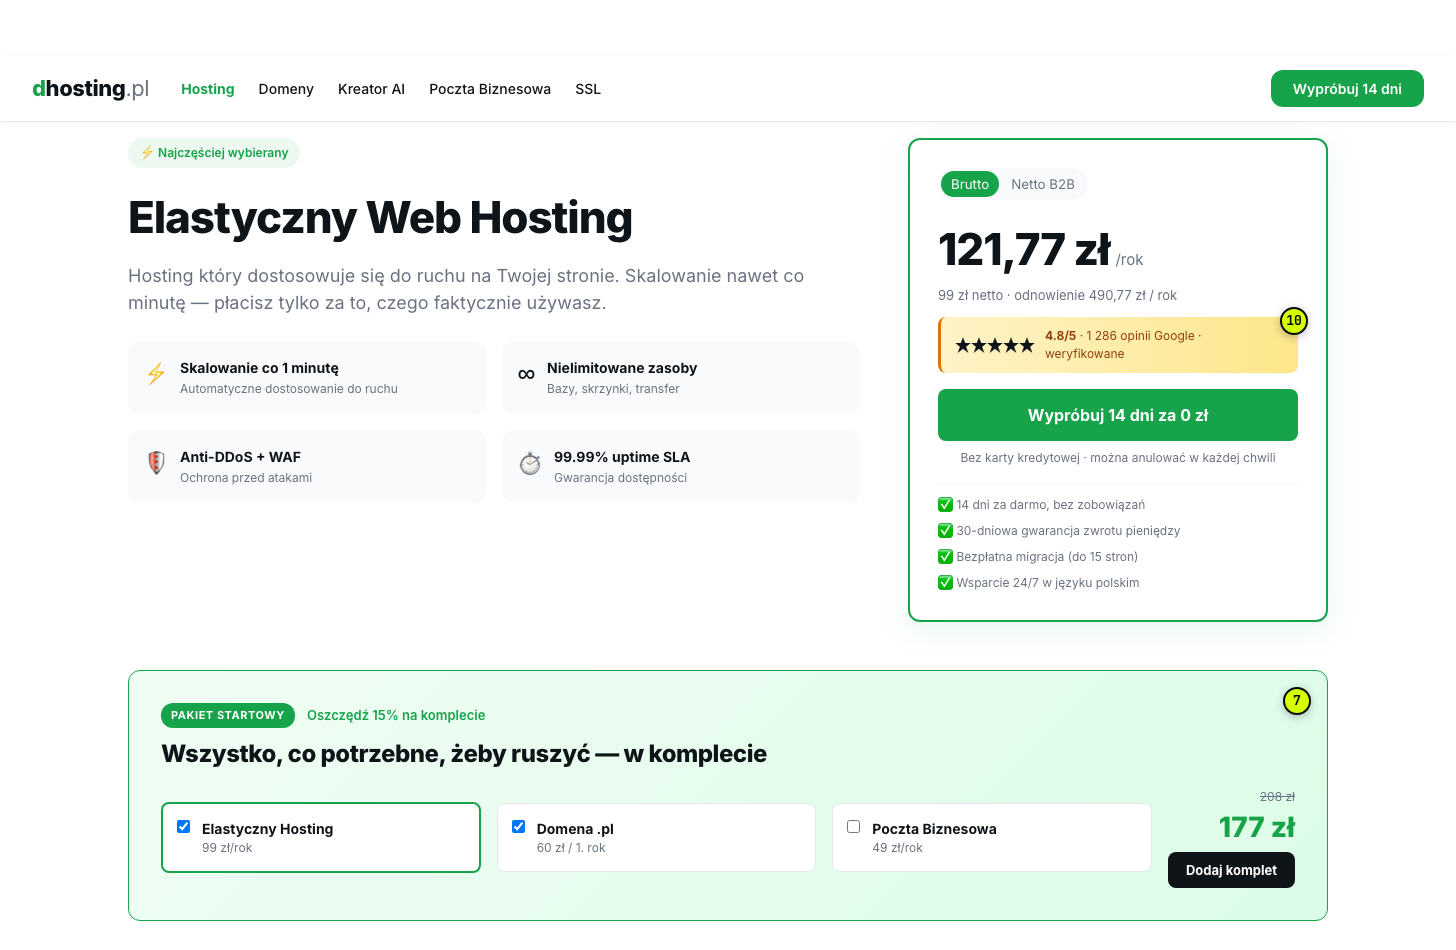The height and width of the screenshot is (950, 1456).
Task: Click the crossed-out 208 zł price
Action: tap(1277, 797)
